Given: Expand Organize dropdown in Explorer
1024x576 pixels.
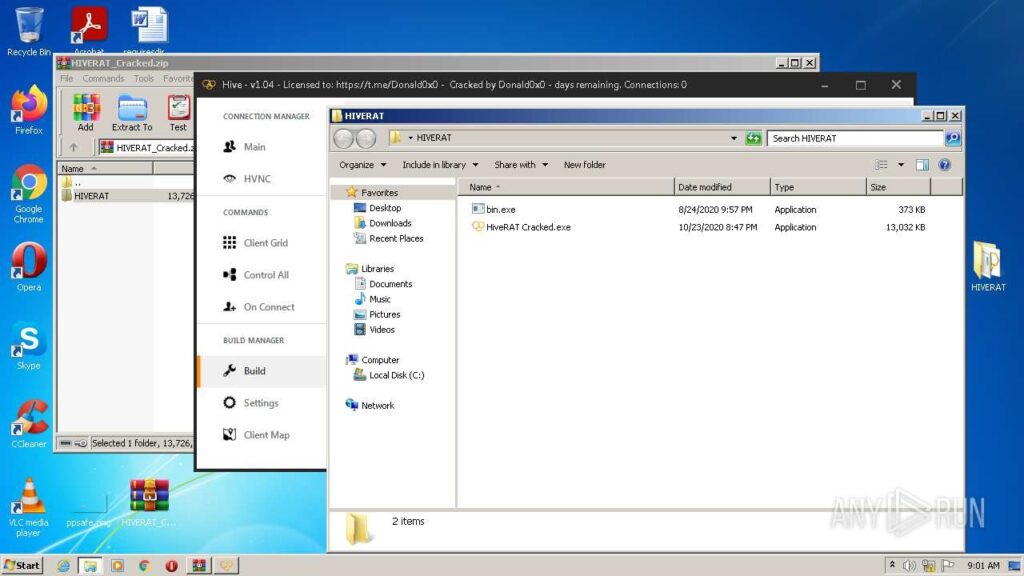Looking at the screenshot, I should (x=362, y=165).
